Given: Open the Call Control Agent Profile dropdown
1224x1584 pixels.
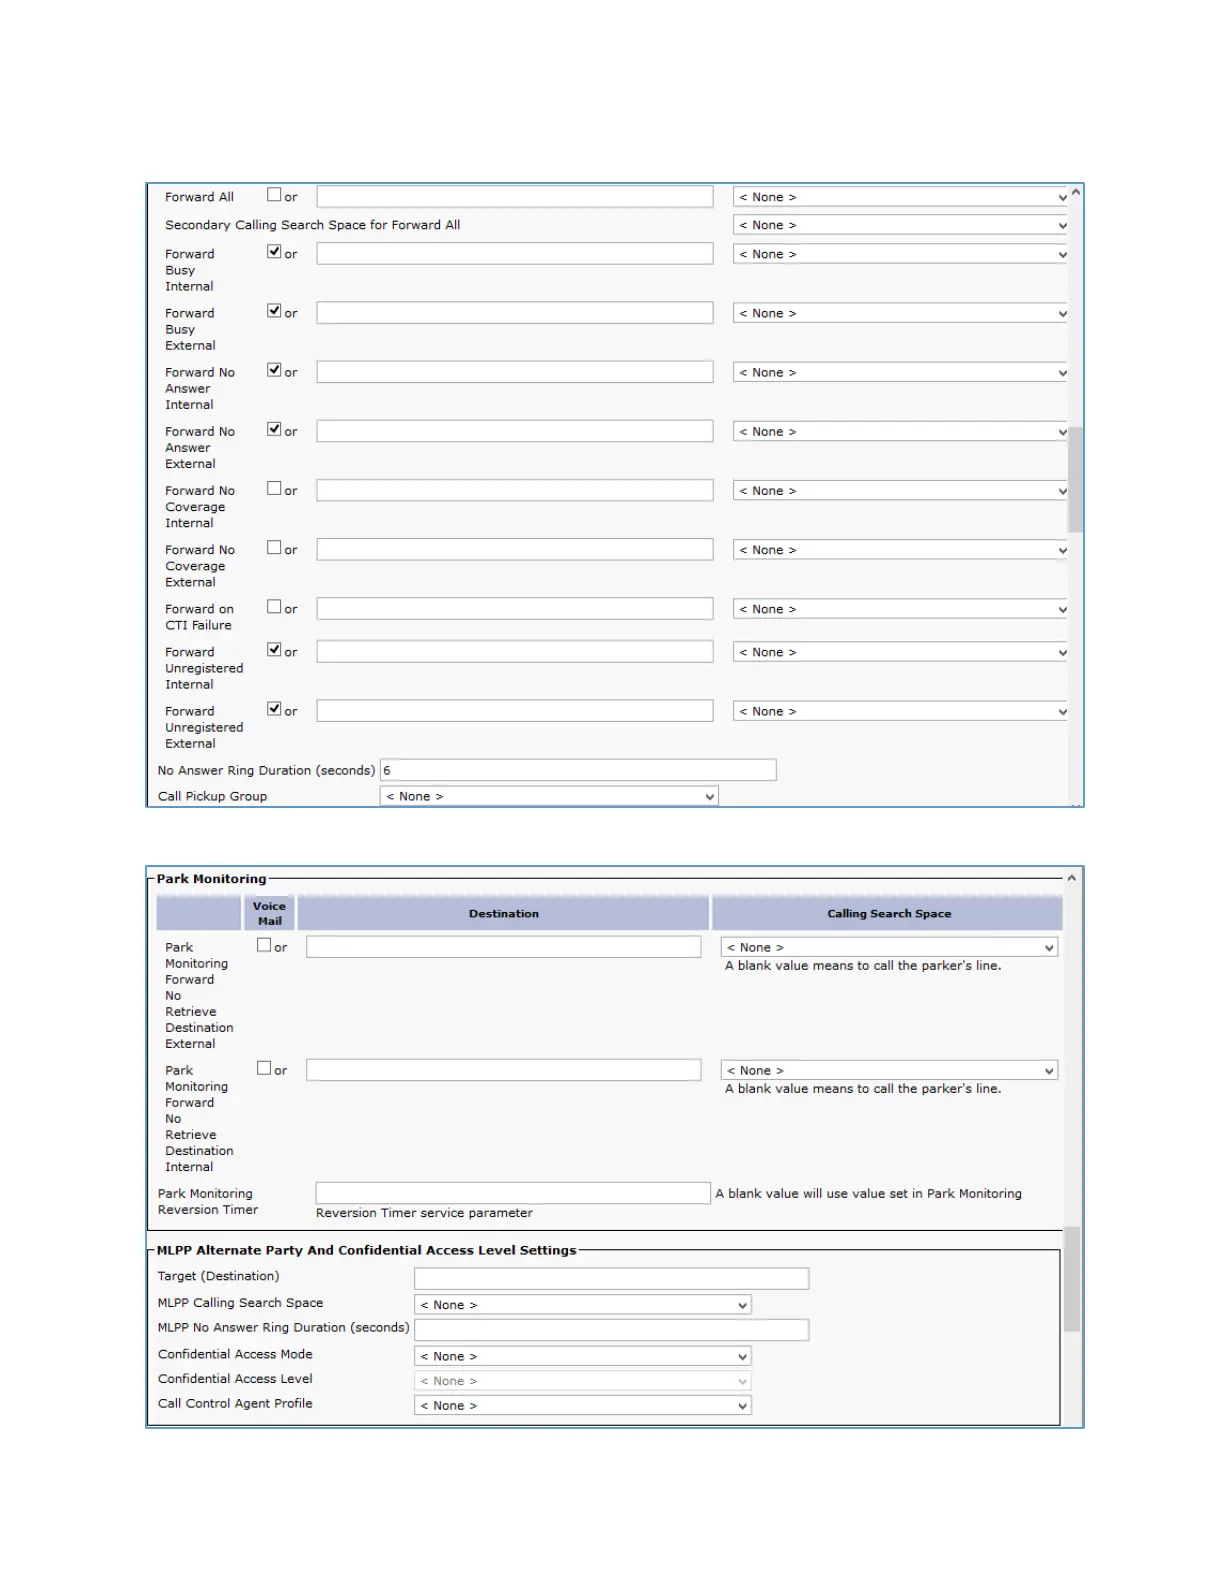Looking at the screenshot, I should [x=582, y=1405].
